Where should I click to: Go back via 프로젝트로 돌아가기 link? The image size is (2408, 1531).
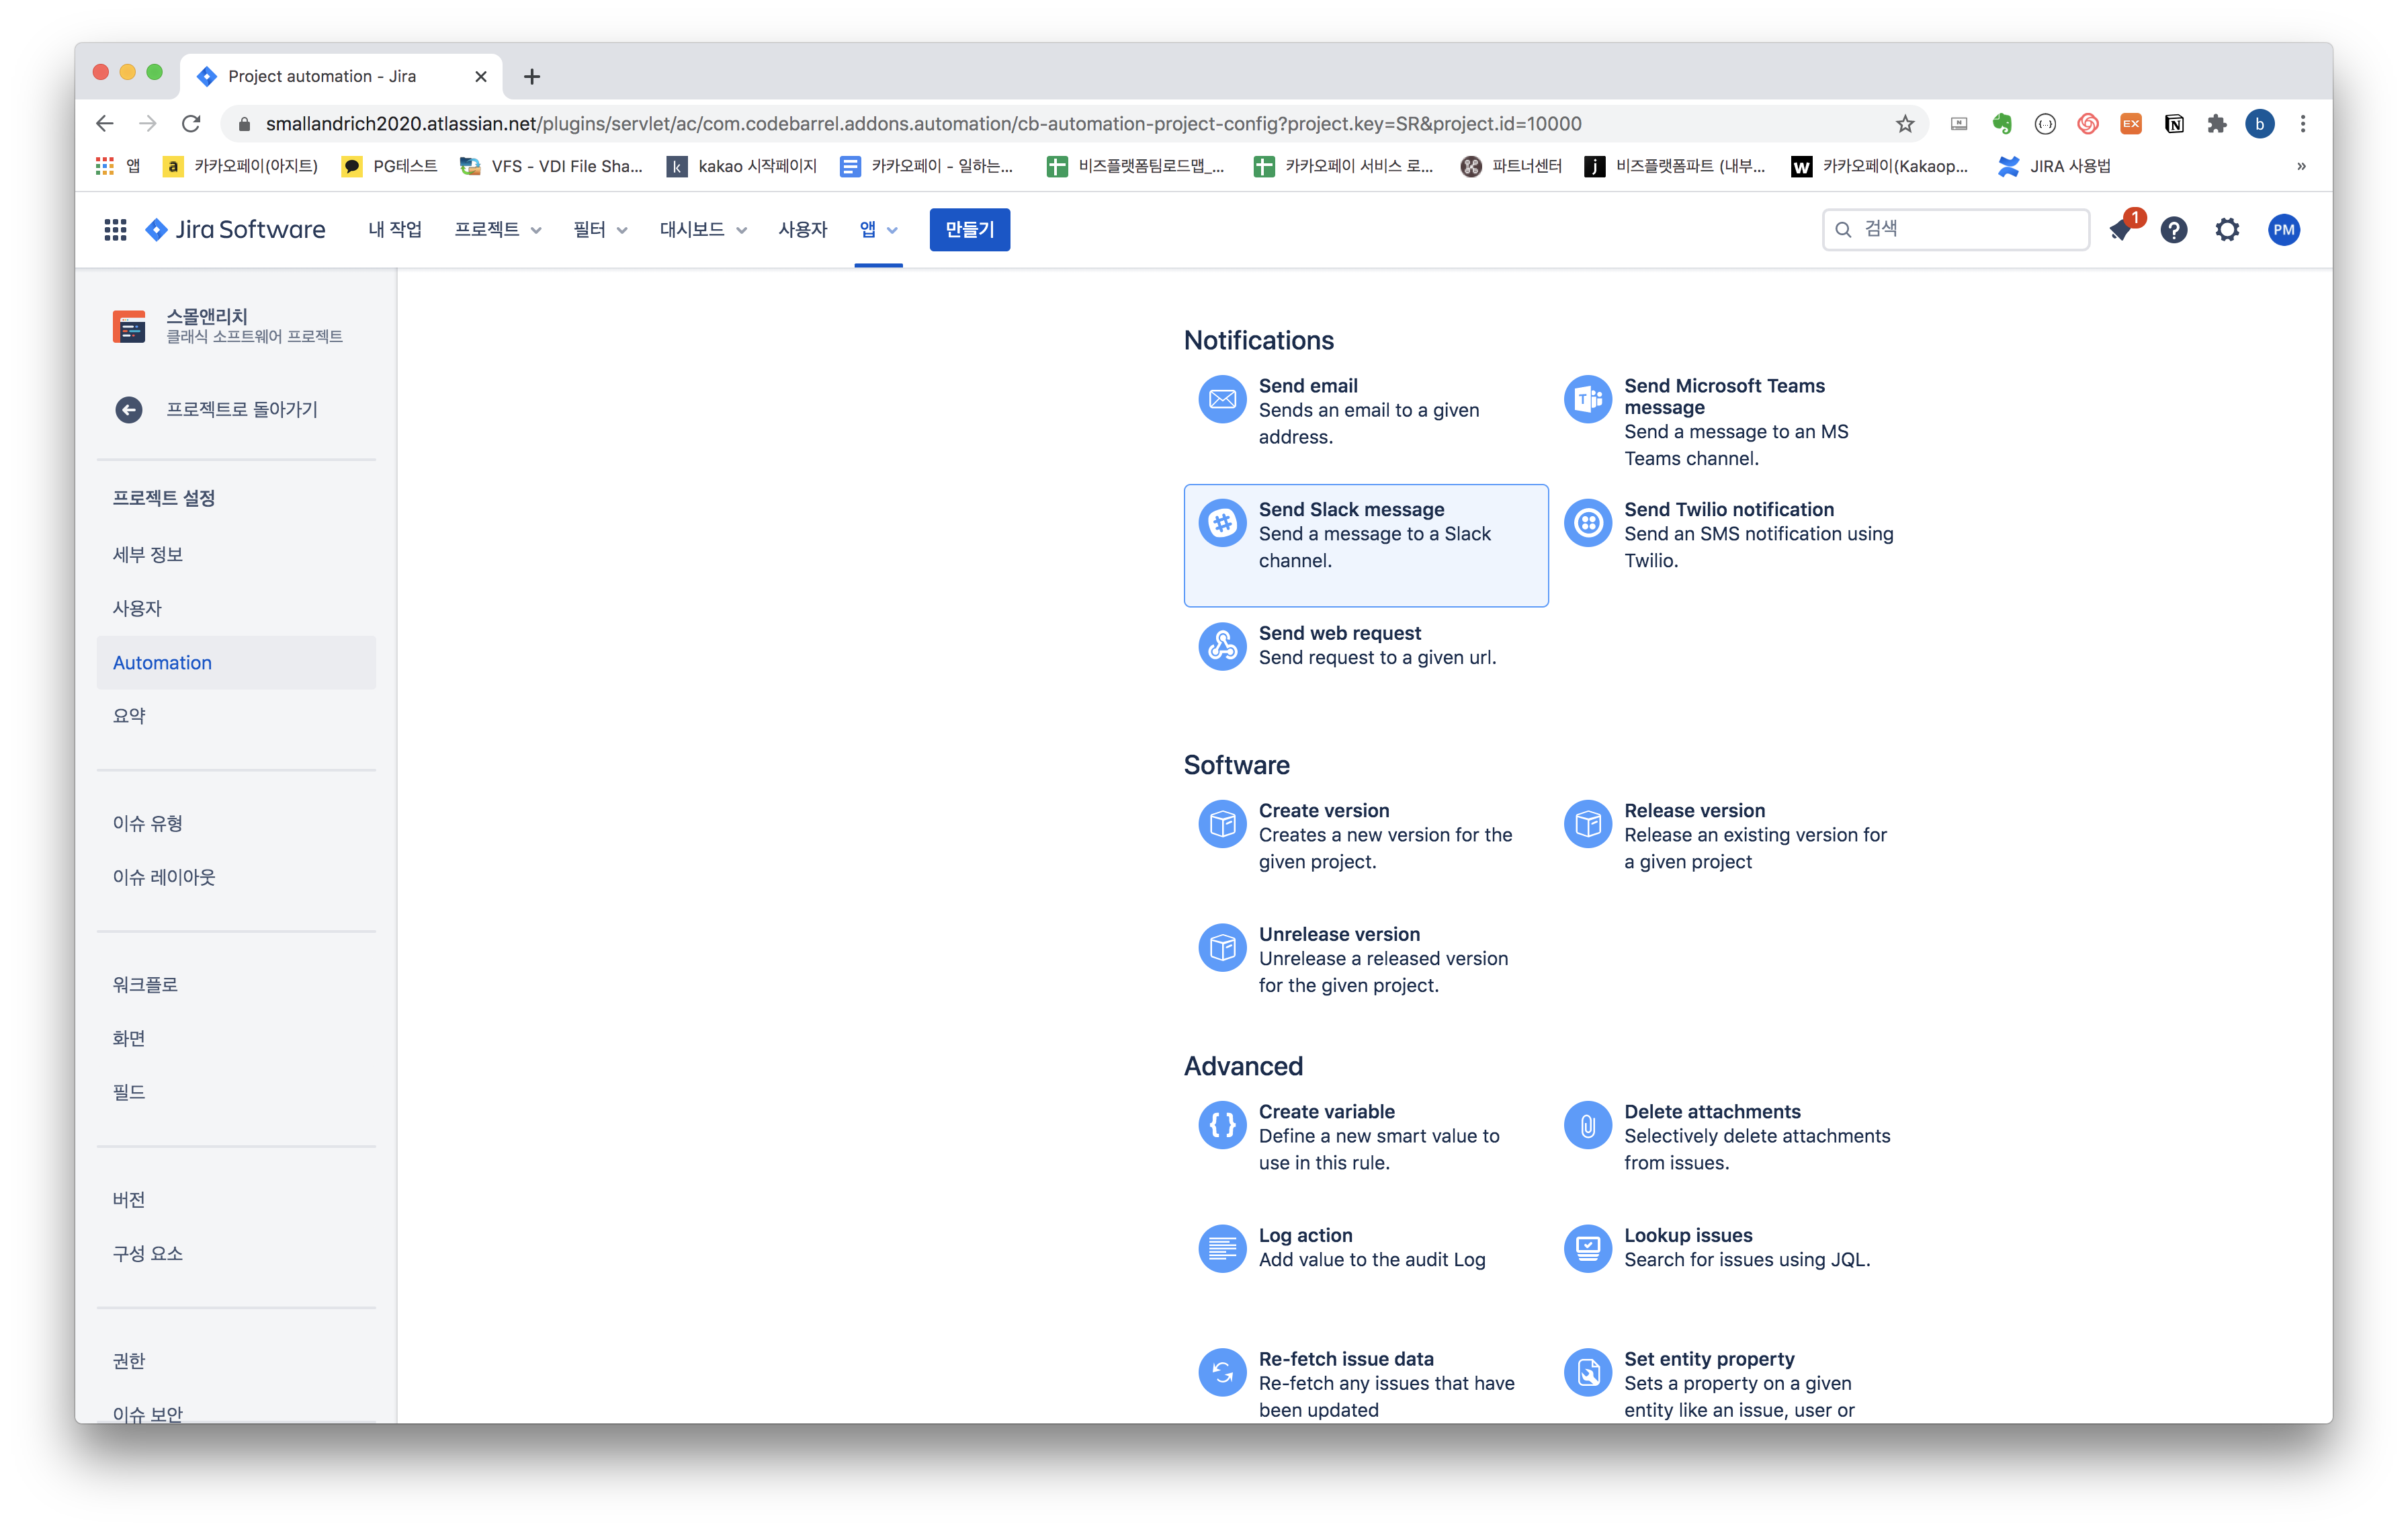click(x=241, y=410)
